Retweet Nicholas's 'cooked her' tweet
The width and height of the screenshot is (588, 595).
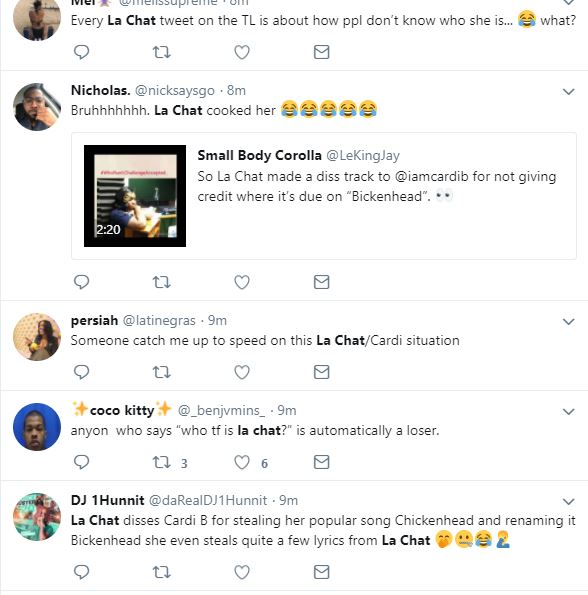point(162,282)
